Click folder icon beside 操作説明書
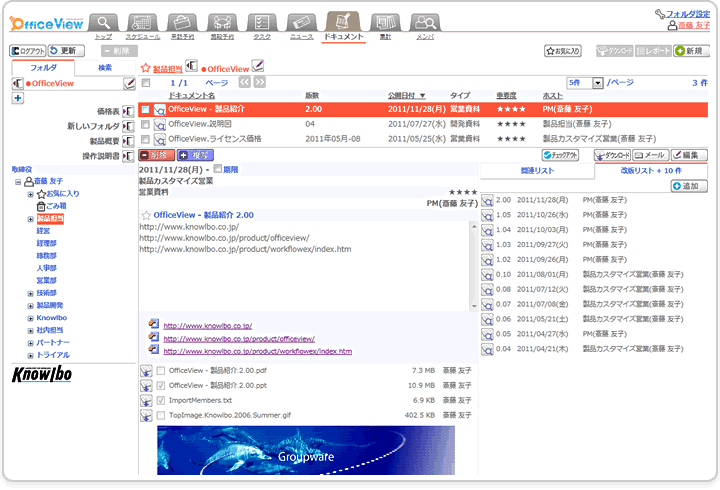This screenshot has width=720, height=490. click(x=129, y=156)
